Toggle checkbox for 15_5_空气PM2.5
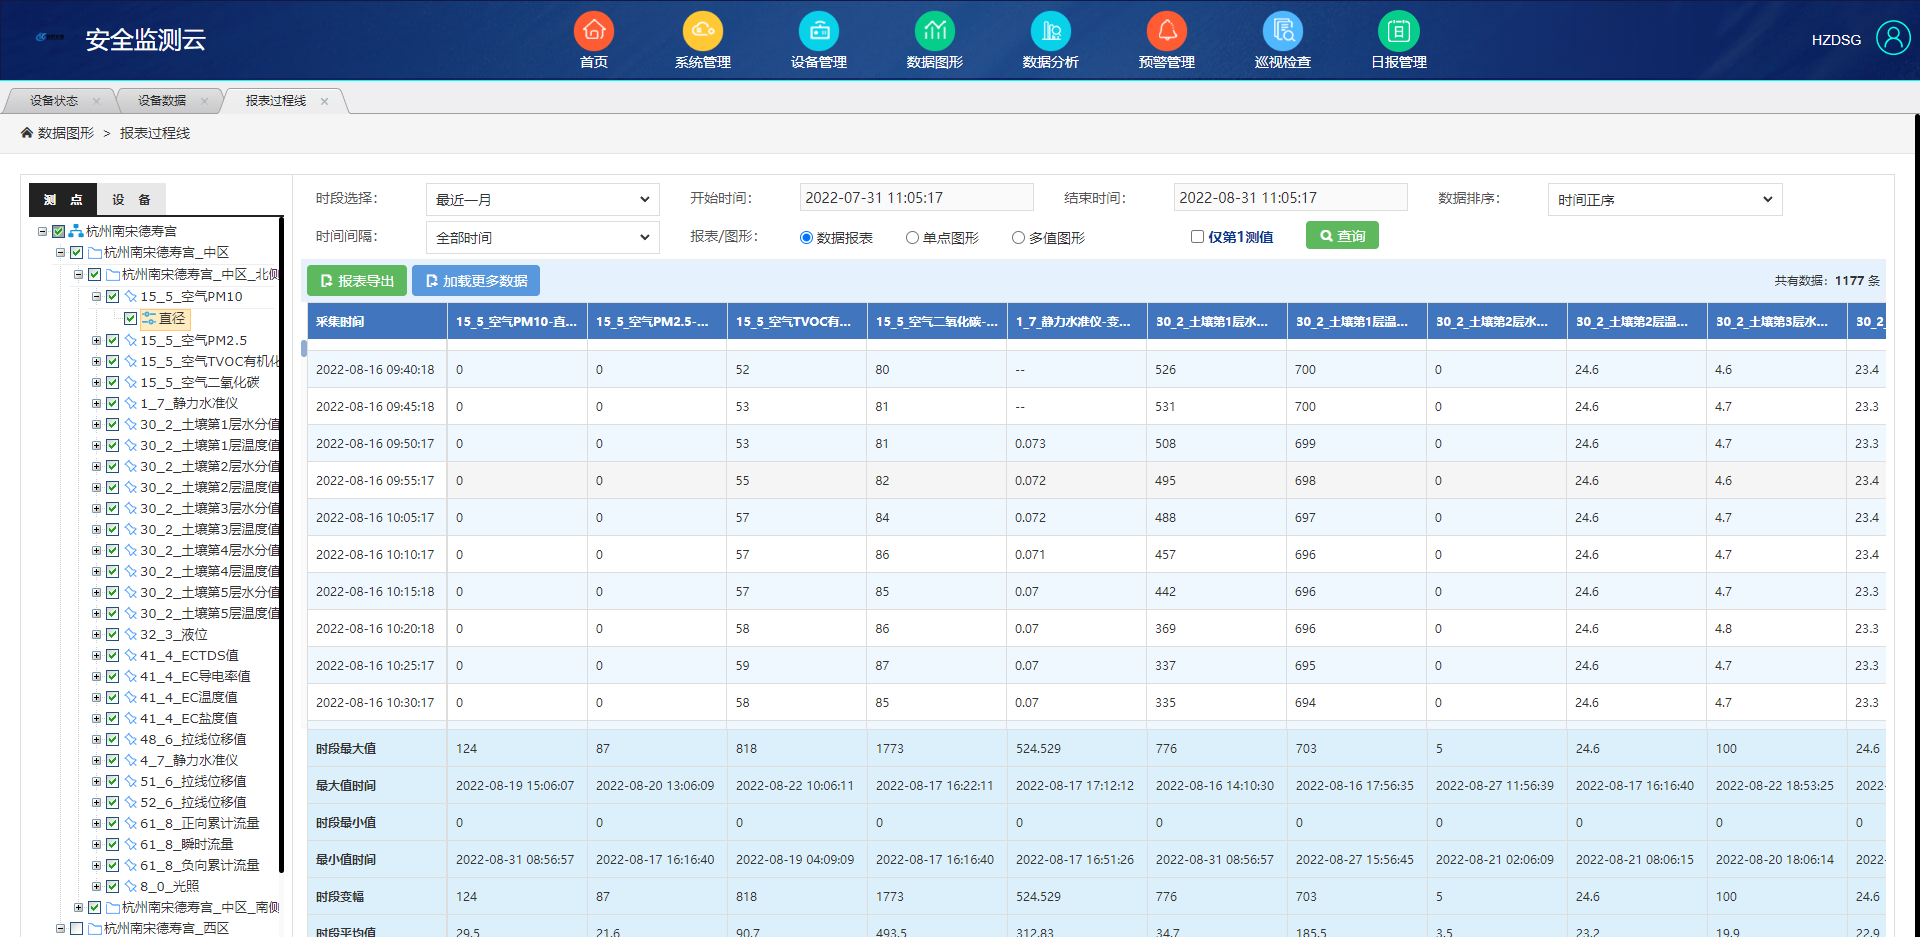The image size is (1920, 937). click(x=112, y=341)
